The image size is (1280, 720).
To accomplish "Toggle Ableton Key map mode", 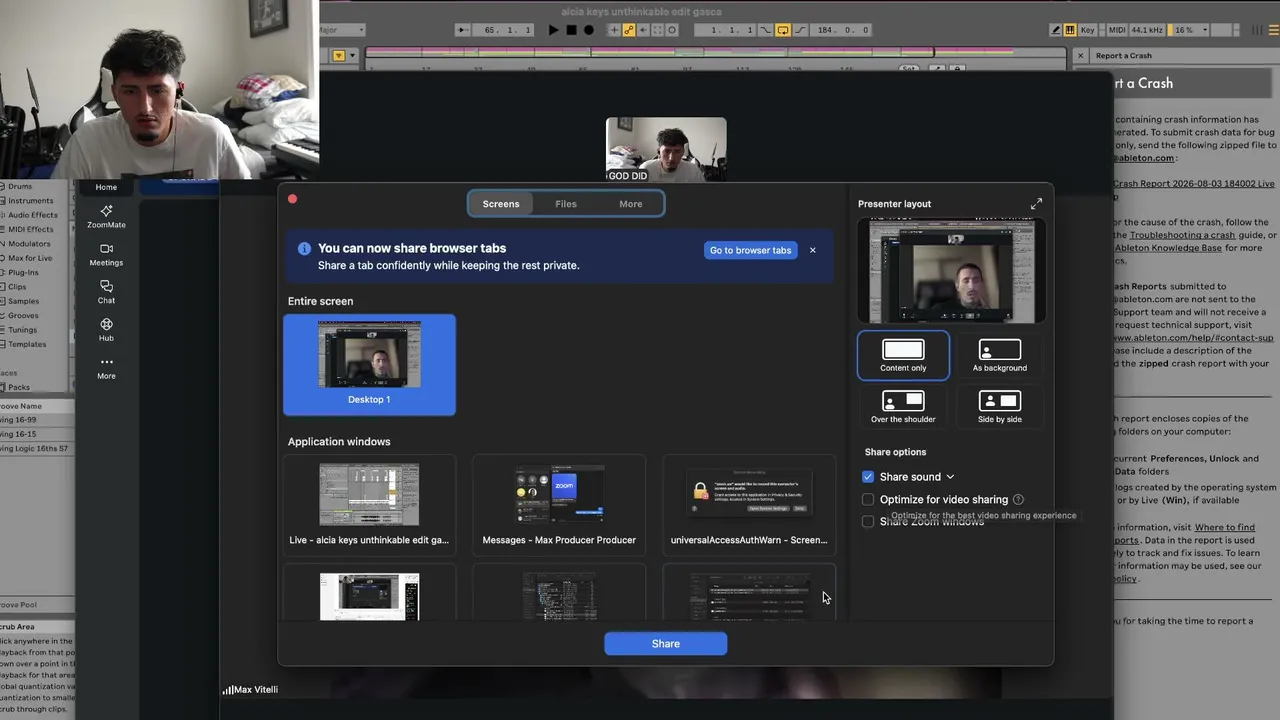I will click(1087, 30).
